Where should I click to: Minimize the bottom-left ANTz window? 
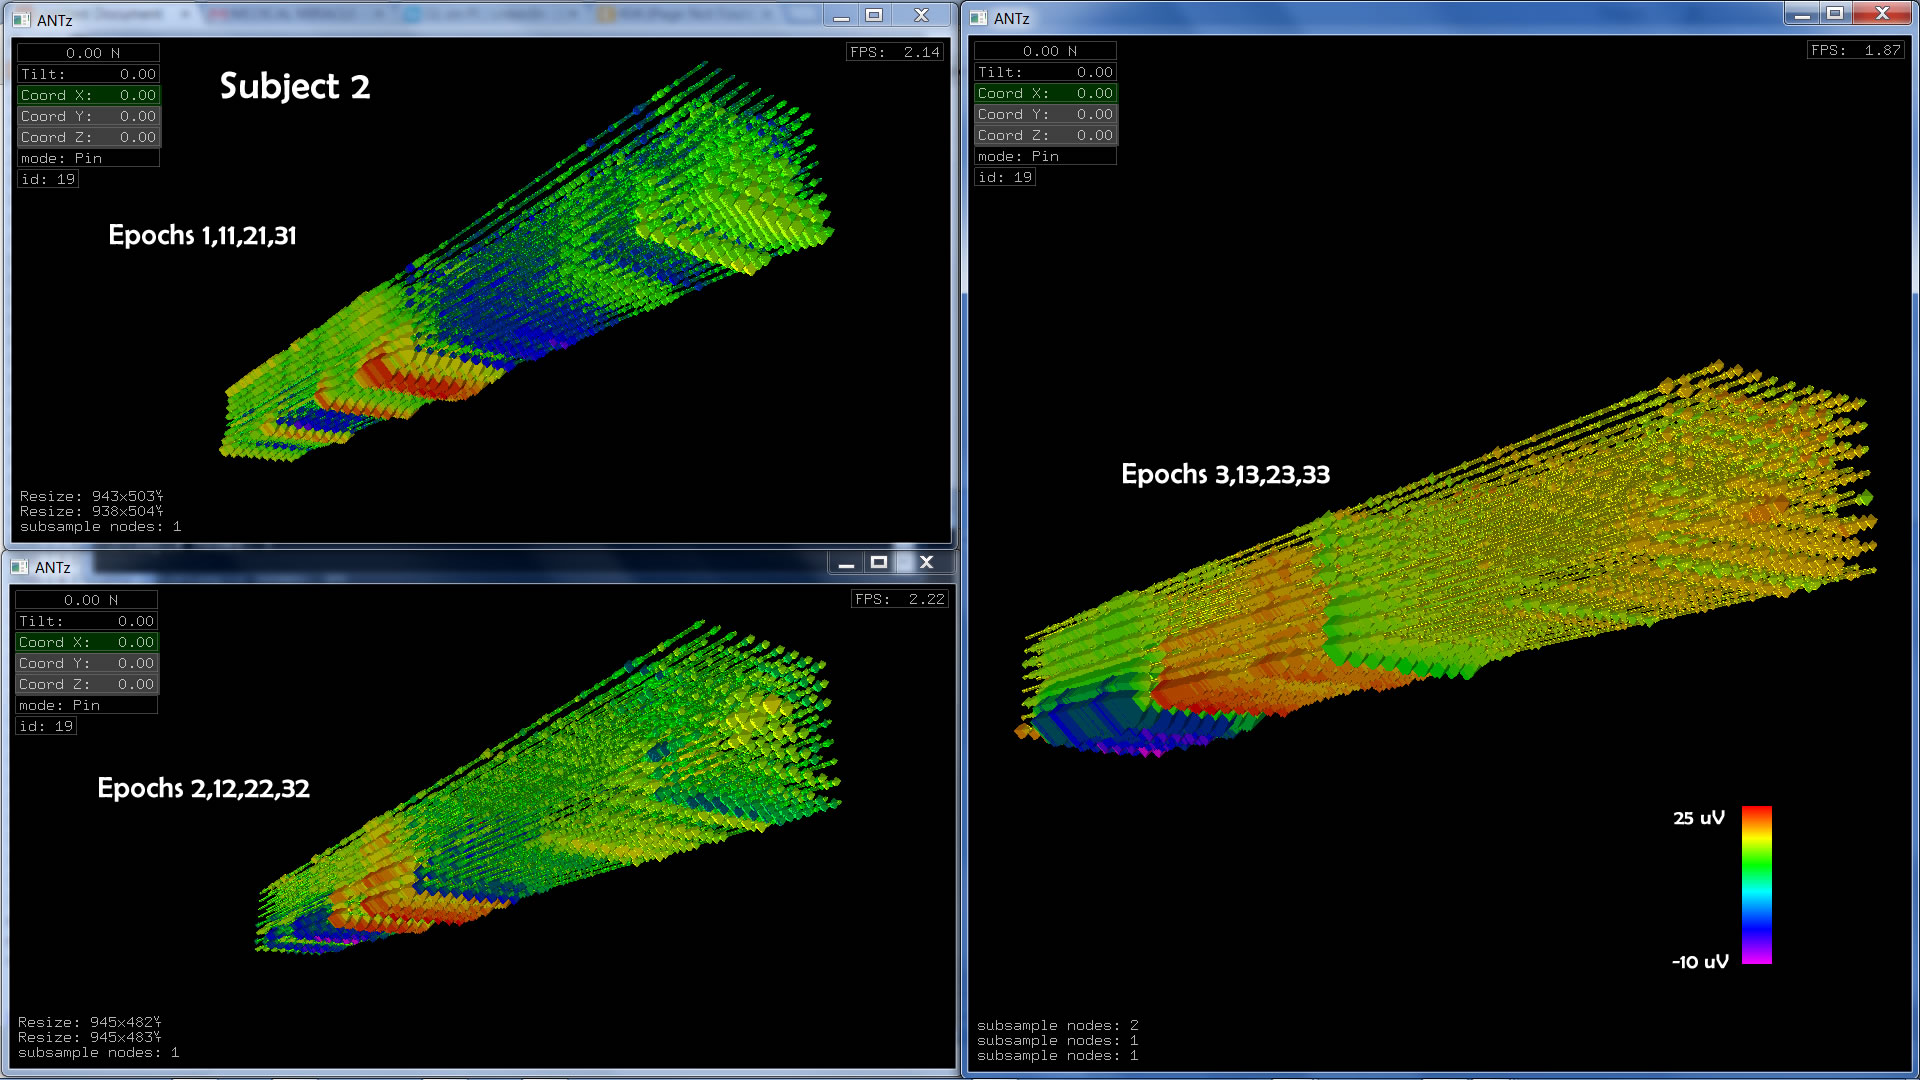(846, 563)
